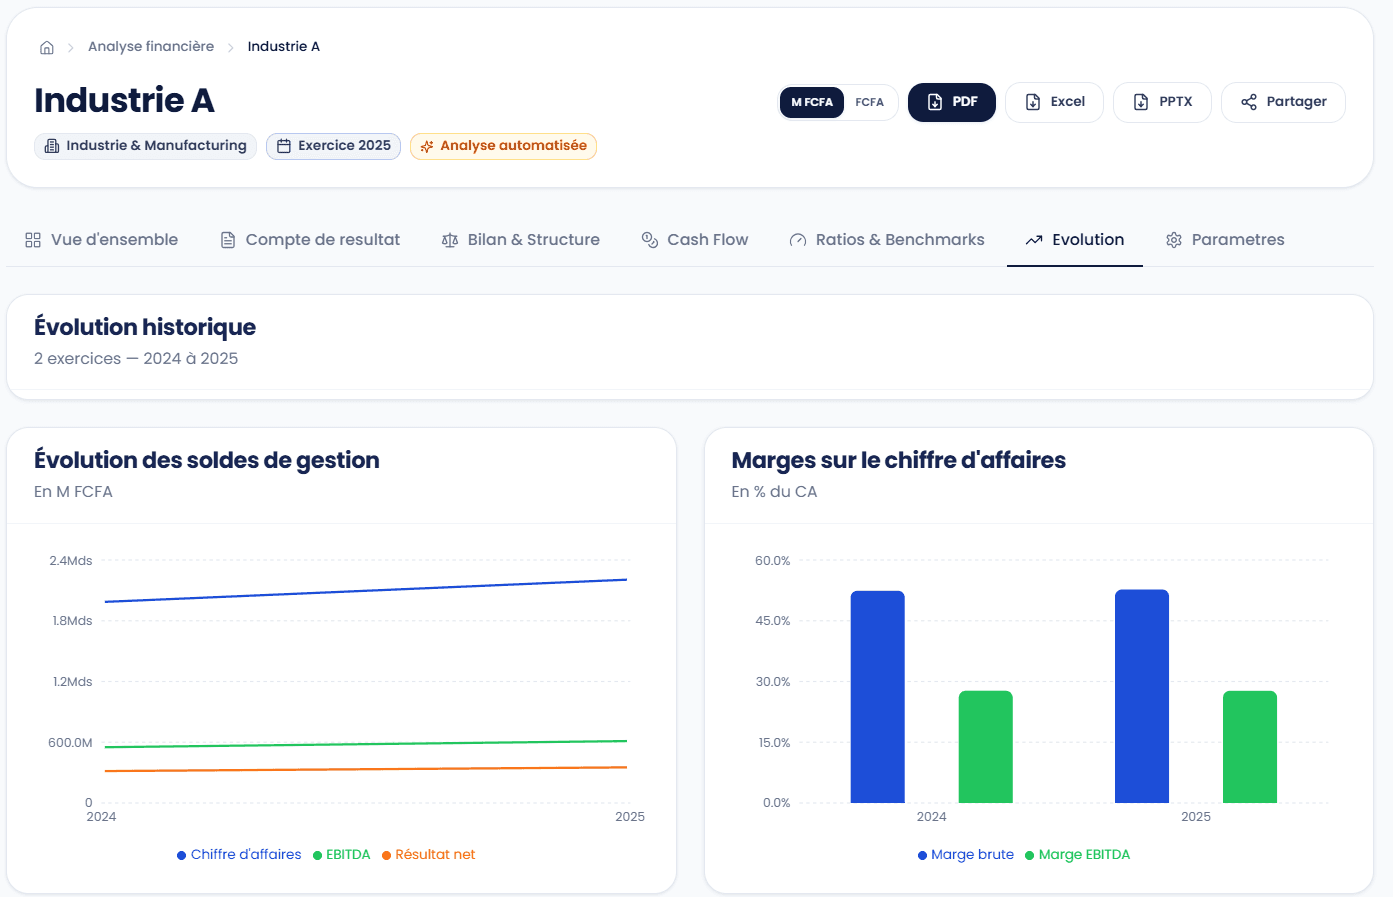
Task: Click the PDF download icon
Action: pos(935,102)
